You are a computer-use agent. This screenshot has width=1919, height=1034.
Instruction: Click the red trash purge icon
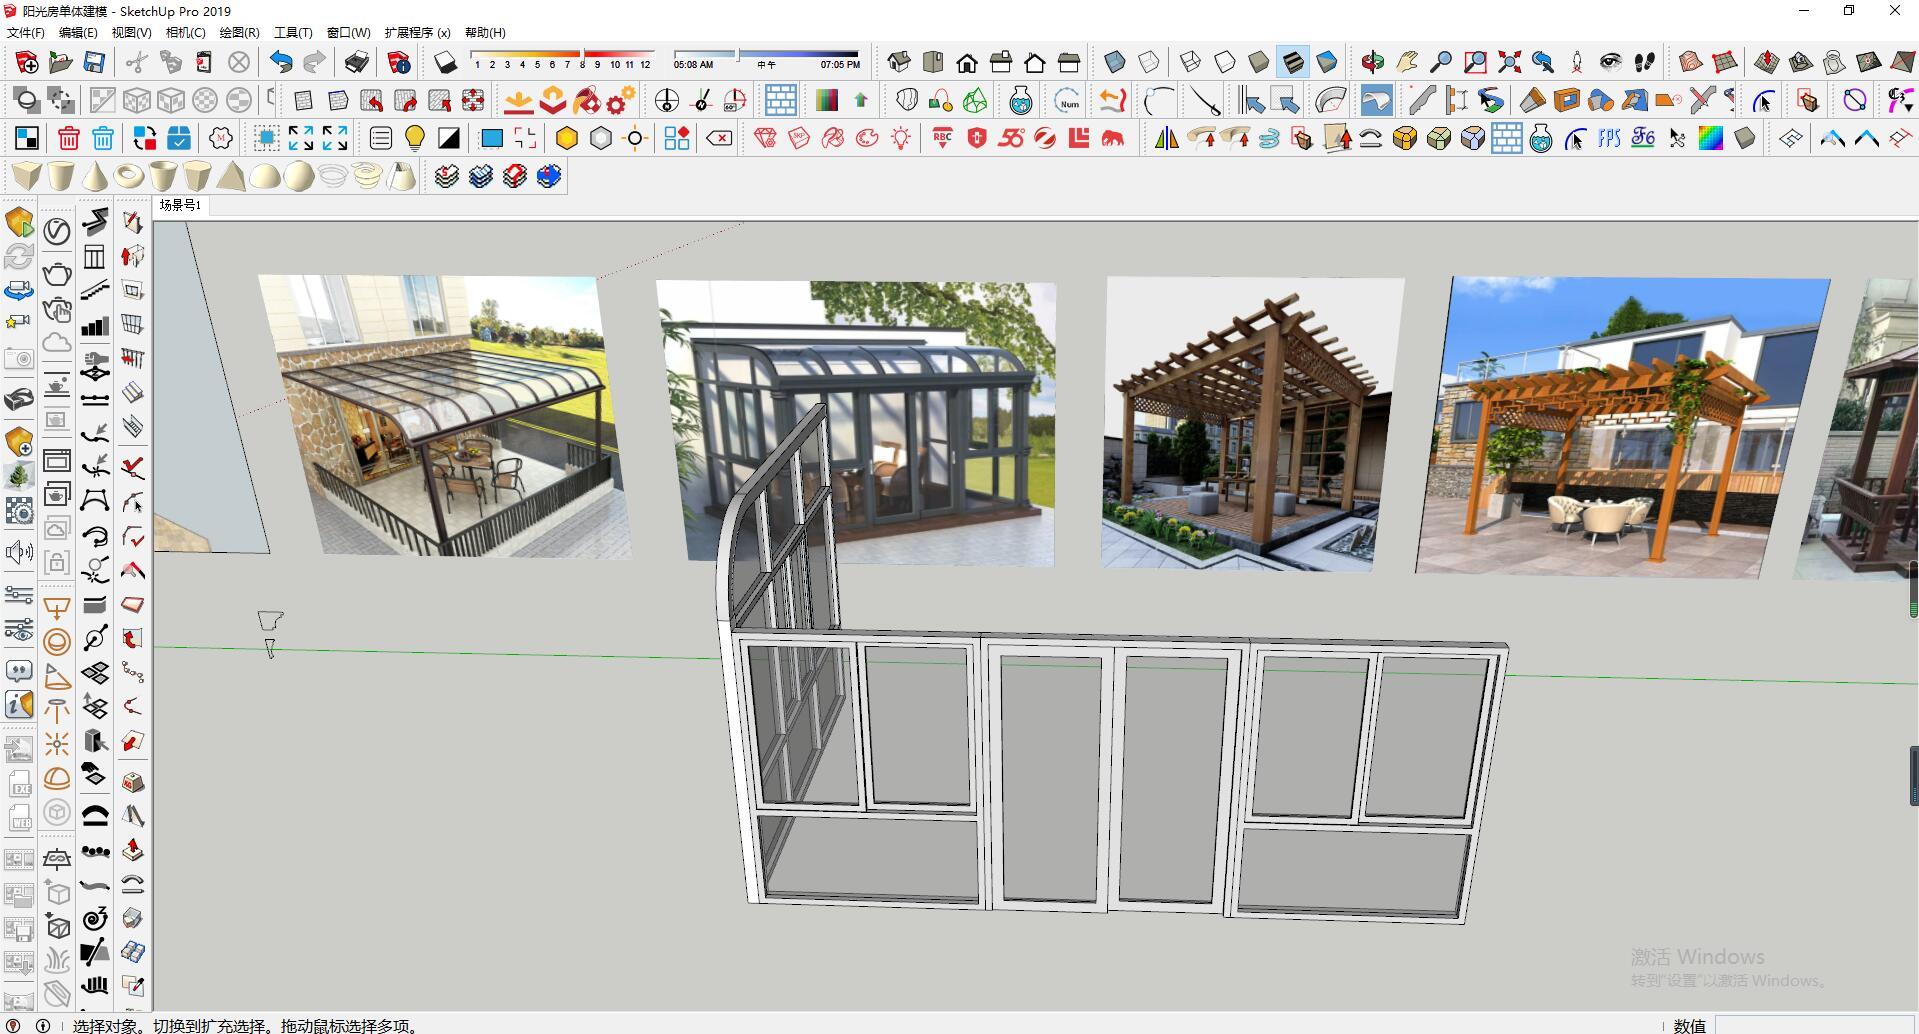pyautogui.click(x=69, y=138)
